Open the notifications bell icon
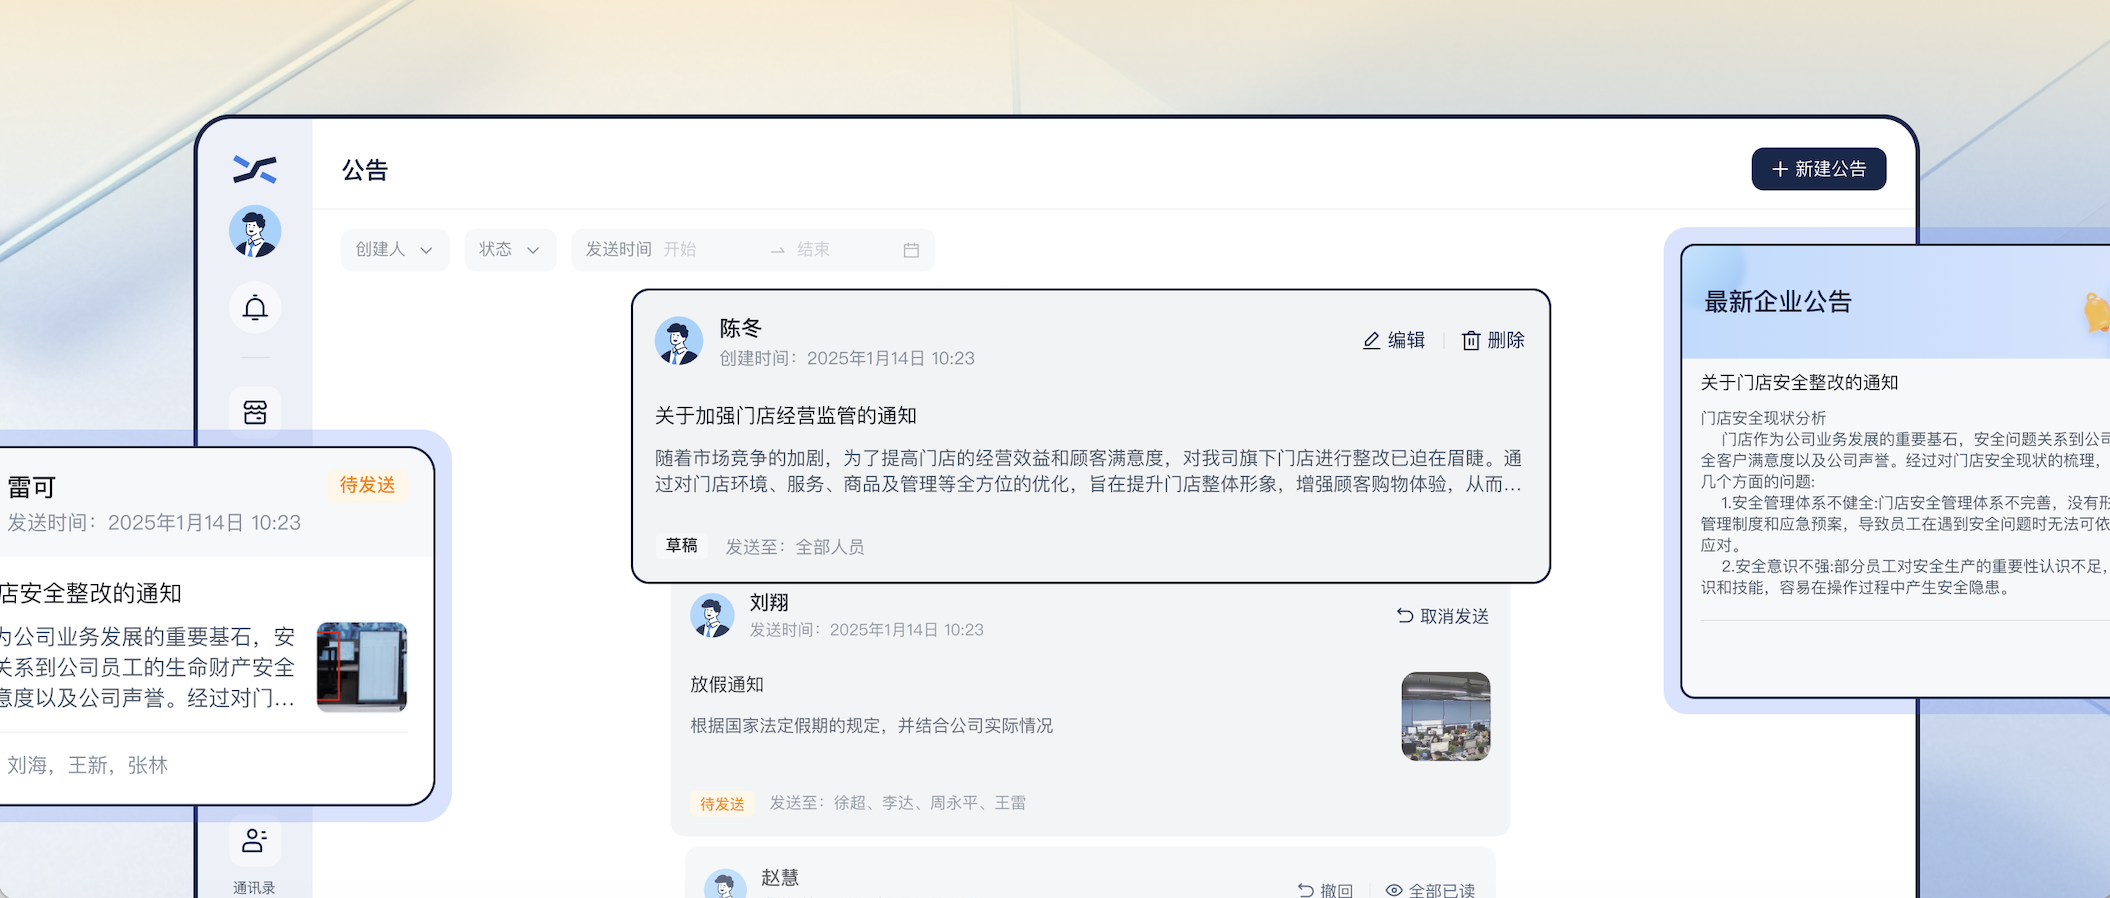Image resolution: width=2110 pixels, height=898 pixels. 255,308
